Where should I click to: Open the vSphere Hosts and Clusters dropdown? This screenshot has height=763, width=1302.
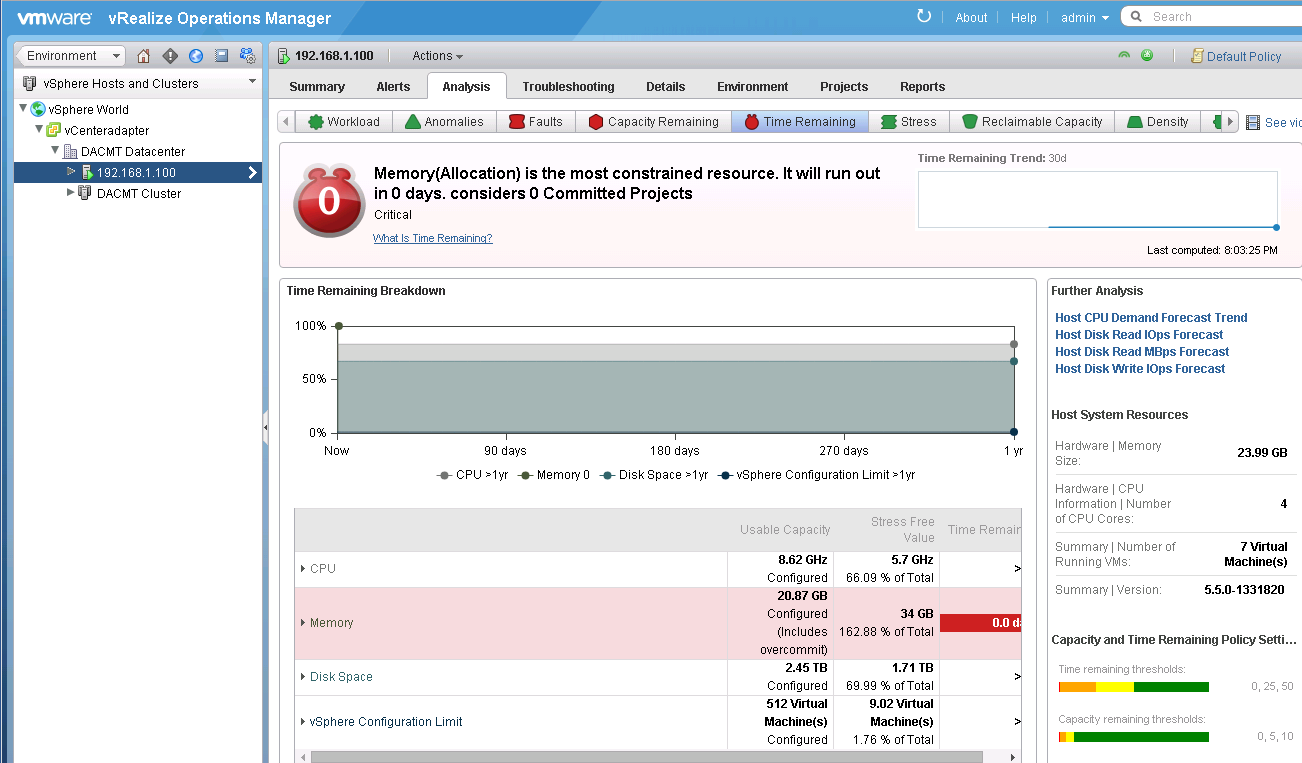[138, 83]
